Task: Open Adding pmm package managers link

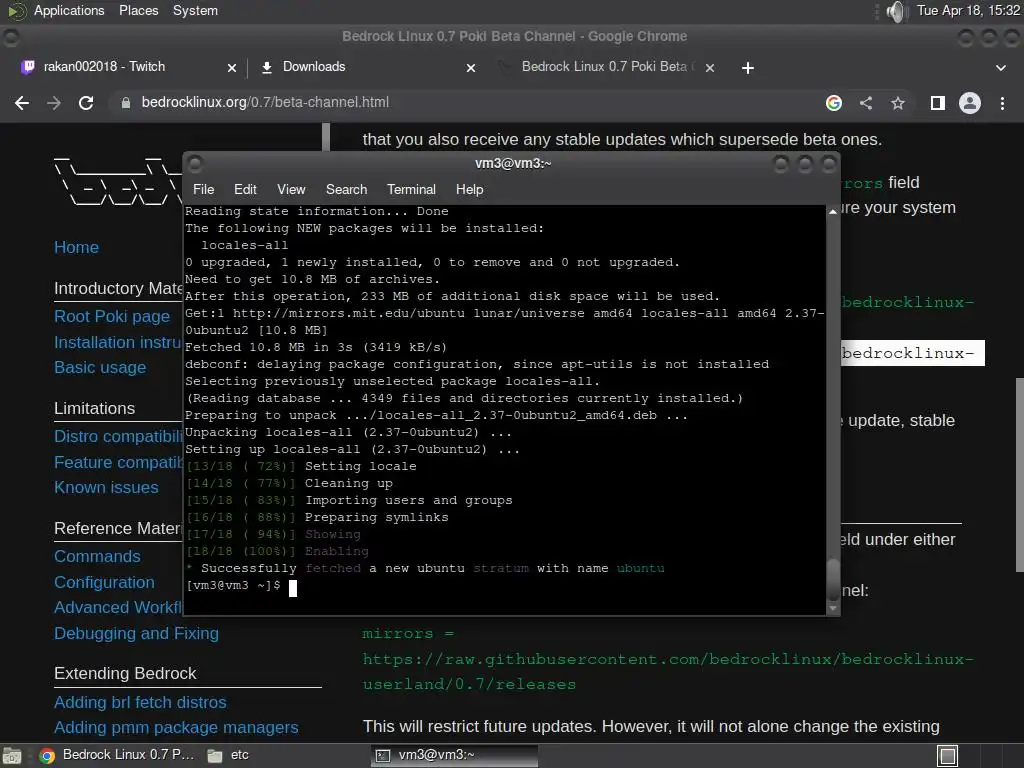Action: [x=176, y=728]
